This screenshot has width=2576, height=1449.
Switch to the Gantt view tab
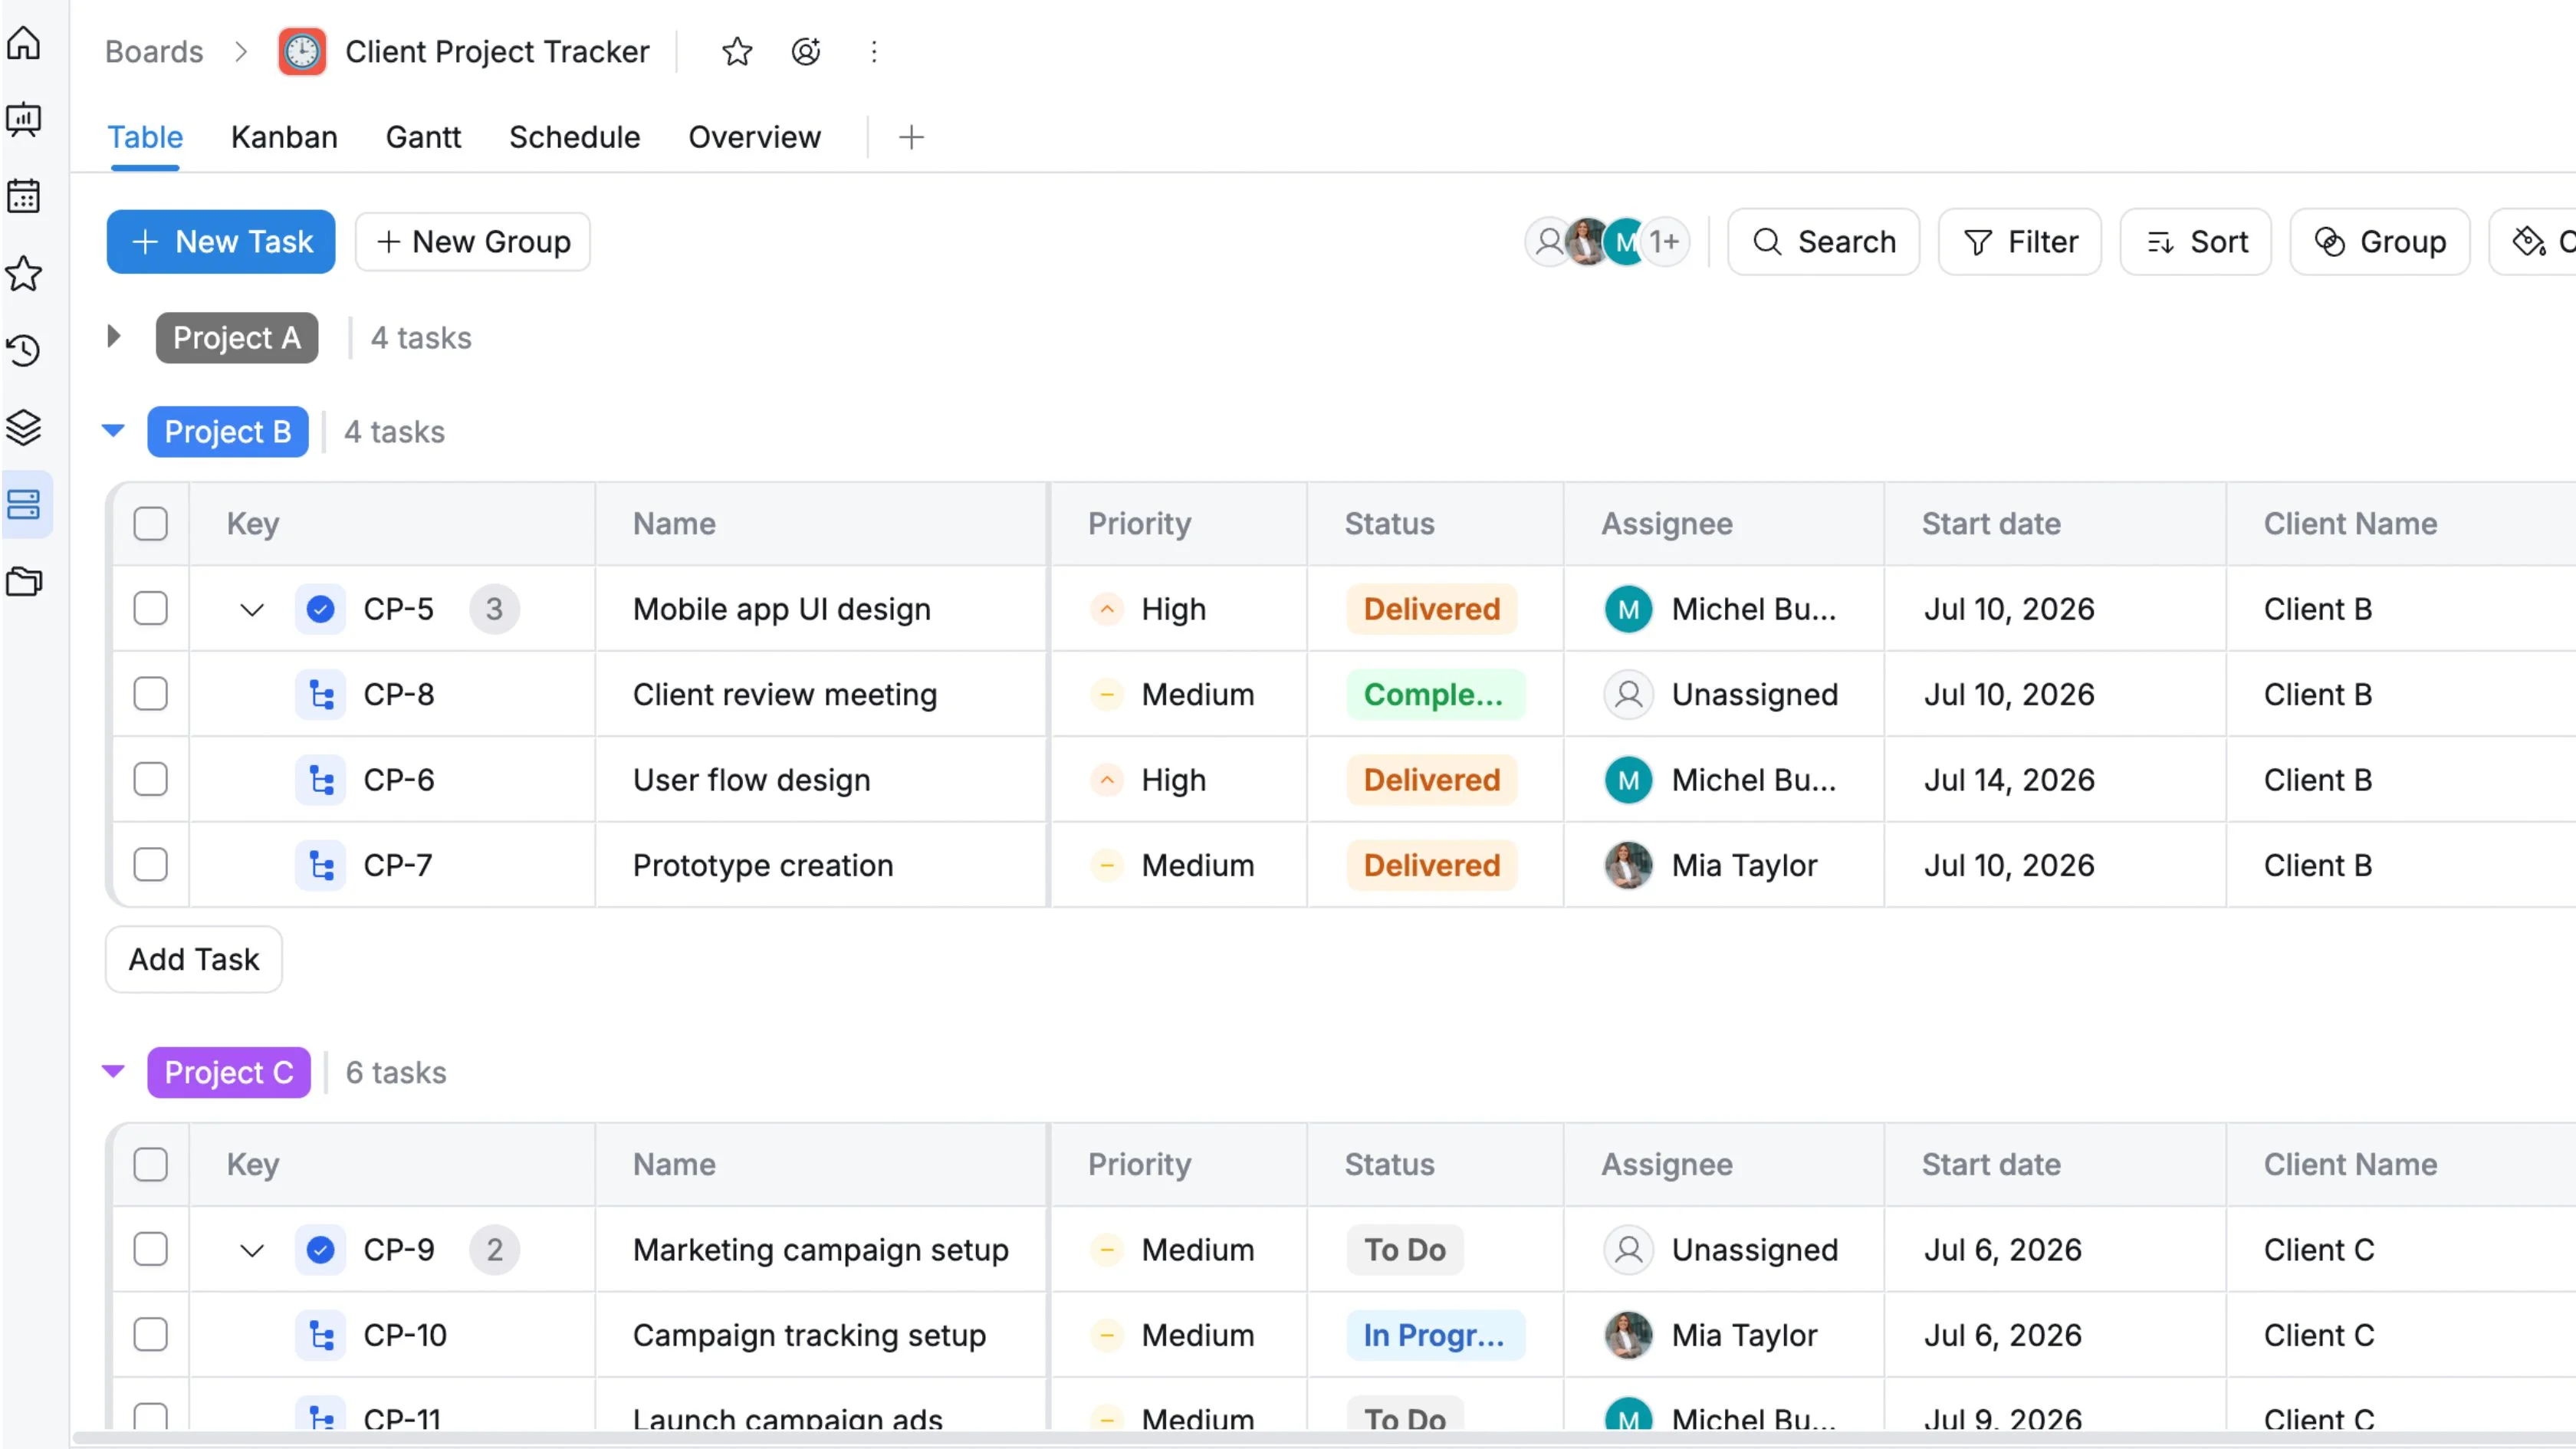(423, 137)
